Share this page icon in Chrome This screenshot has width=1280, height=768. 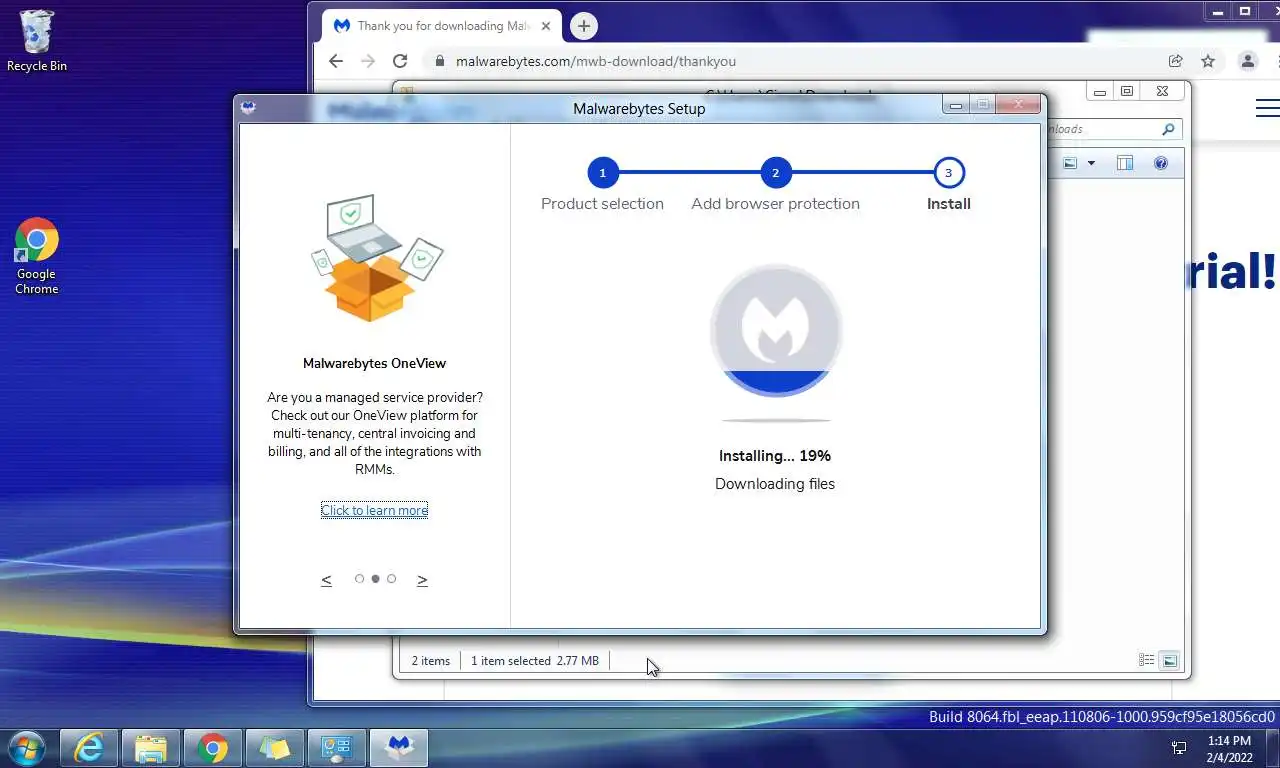click(x=1176, y=61)
